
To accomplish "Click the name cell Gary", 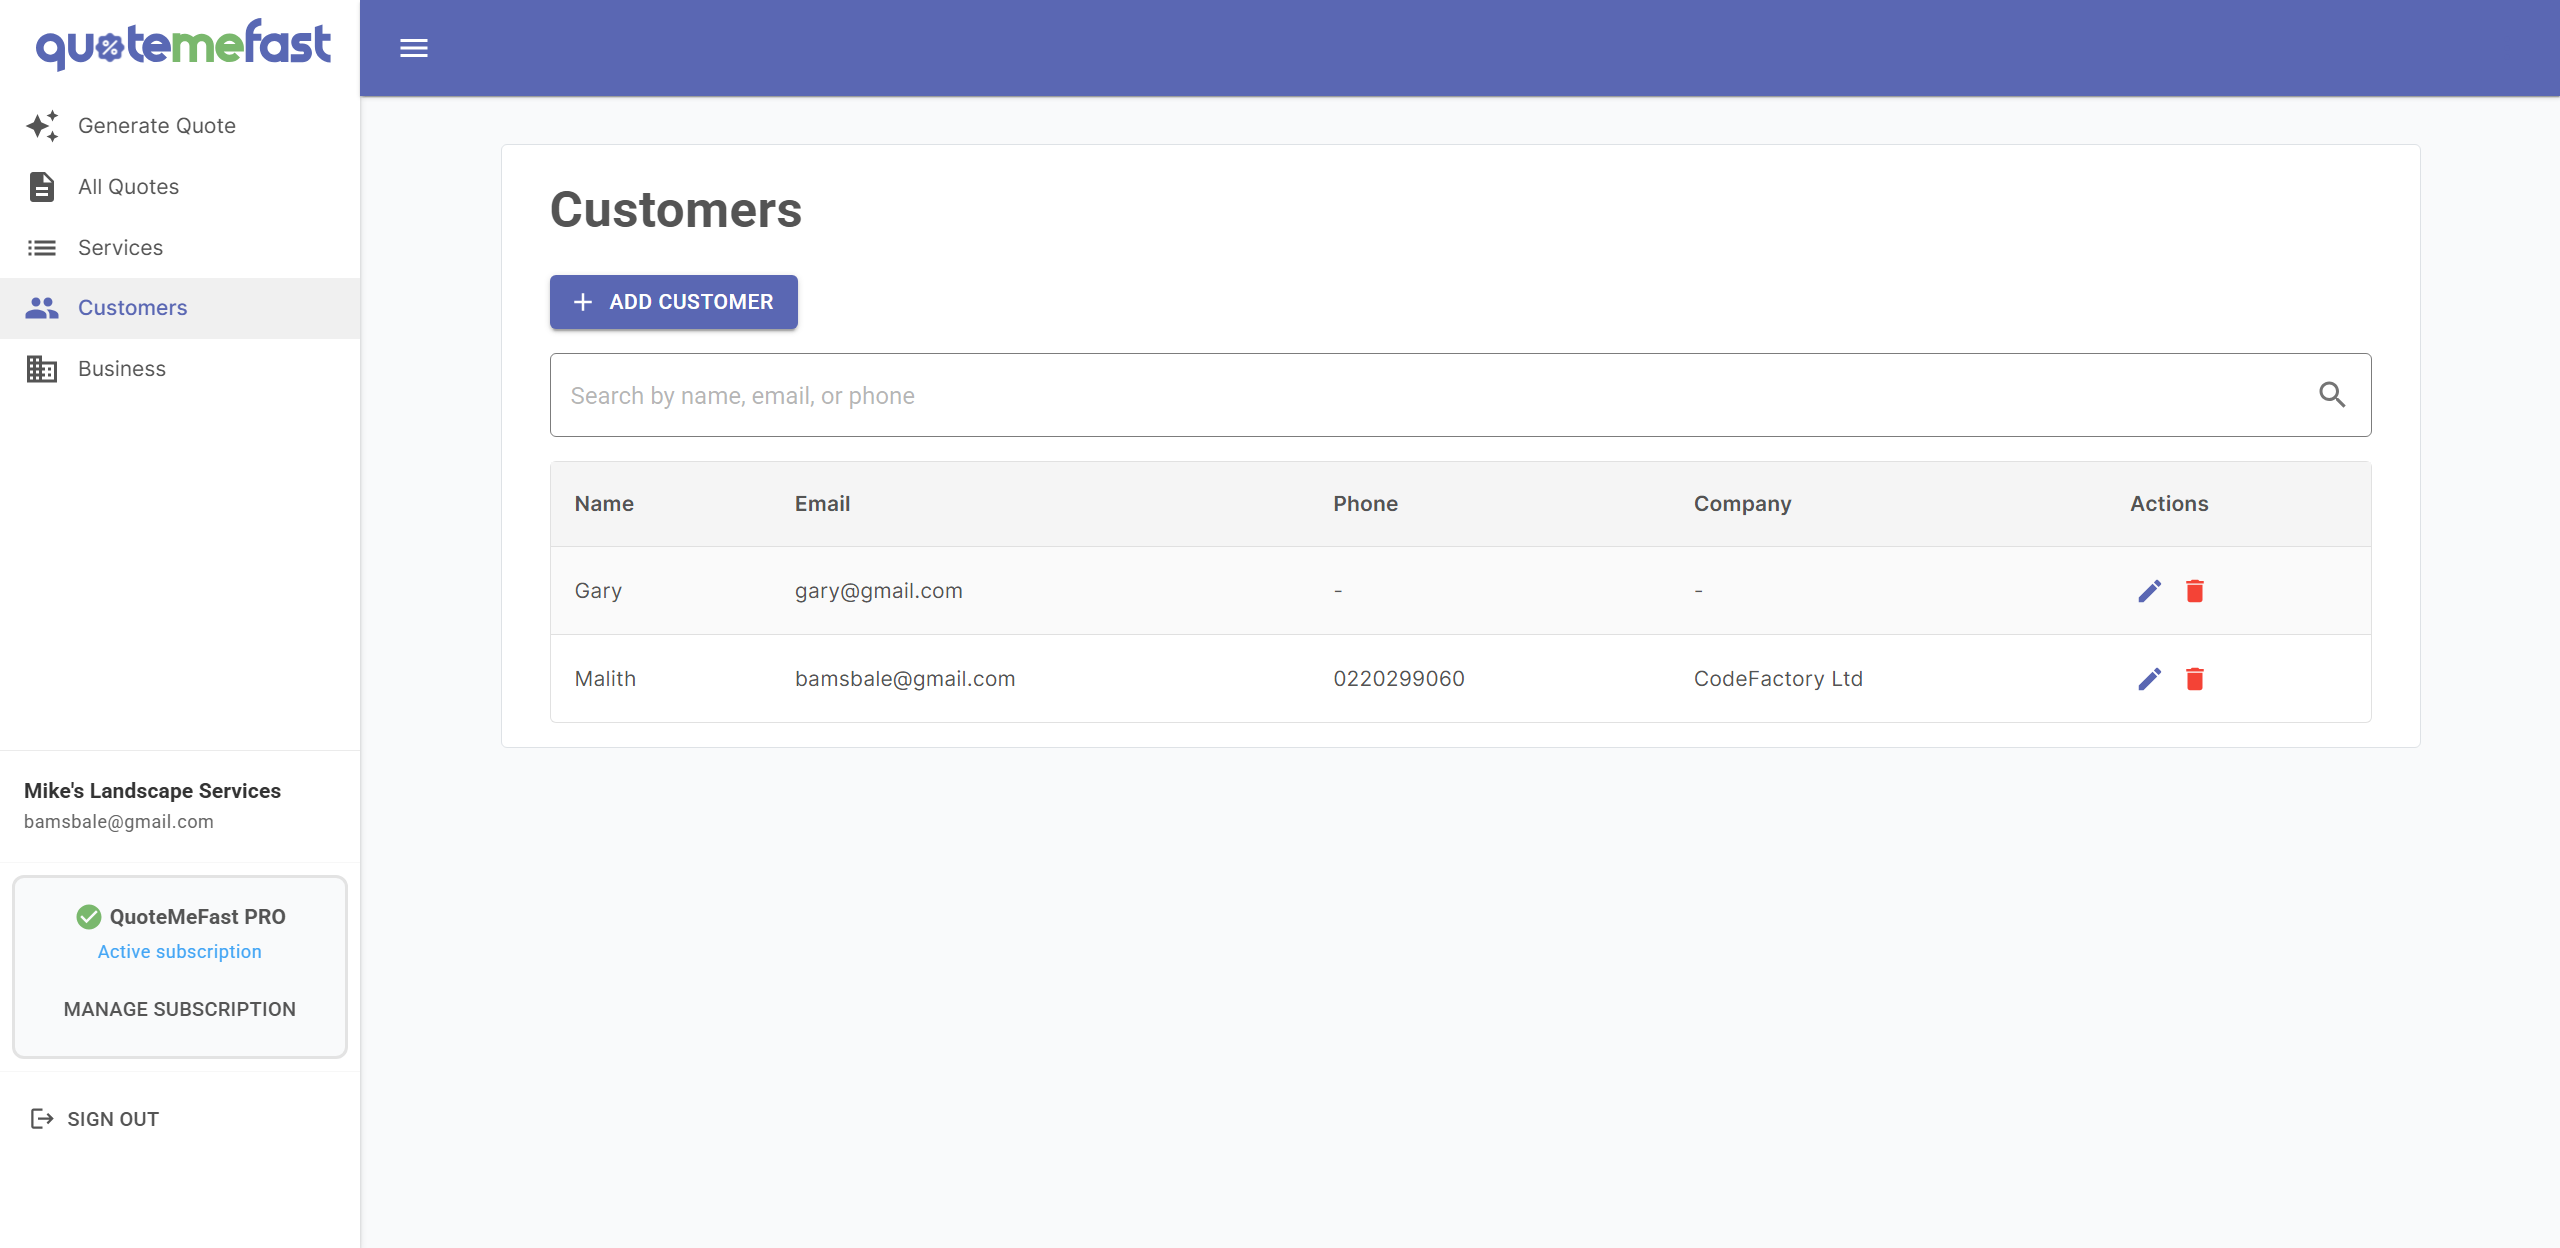I will point(598,591).
